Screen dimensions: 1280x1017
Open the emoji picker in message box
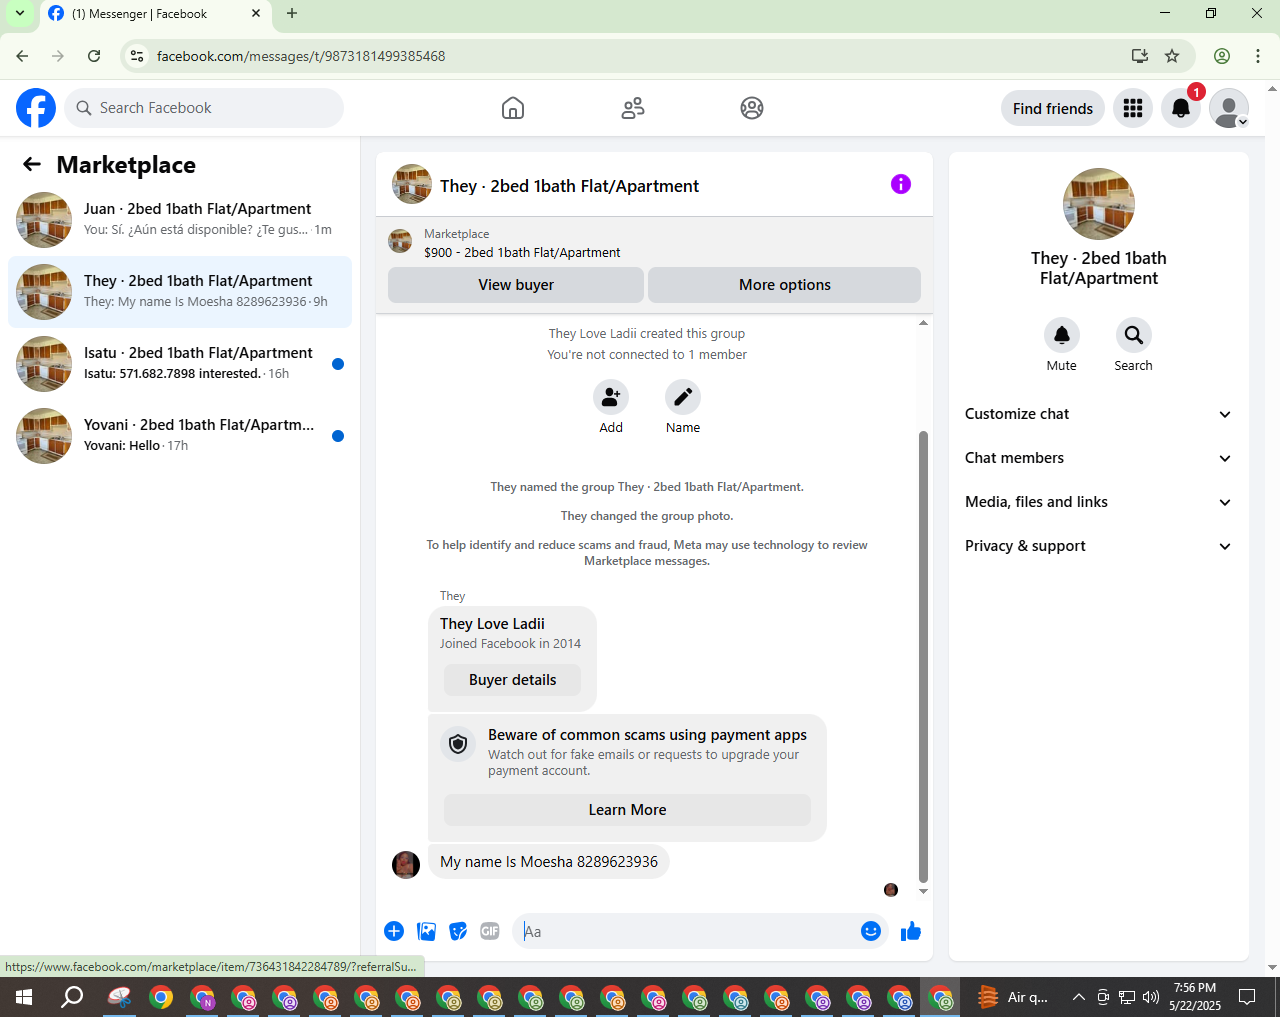pyautogui.click(x=871, y=931)
